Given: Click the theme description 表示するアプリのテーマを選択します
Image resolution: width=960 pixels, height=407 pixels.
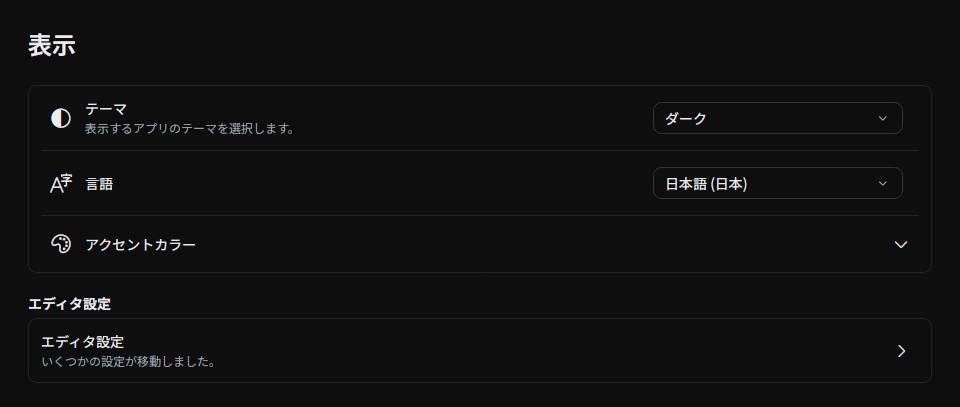Looking at the screenshot, I should [190, 130].
